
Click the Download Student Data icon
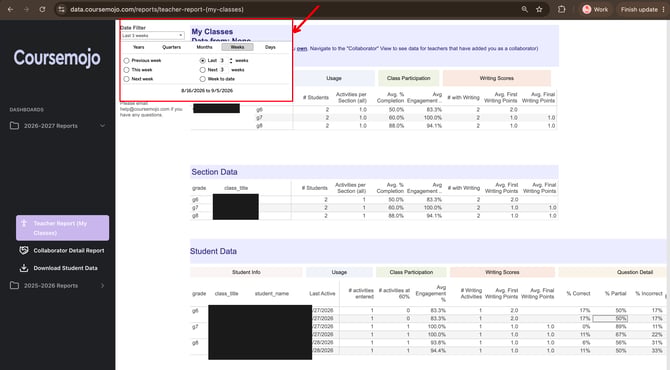[x=24, y=268]
